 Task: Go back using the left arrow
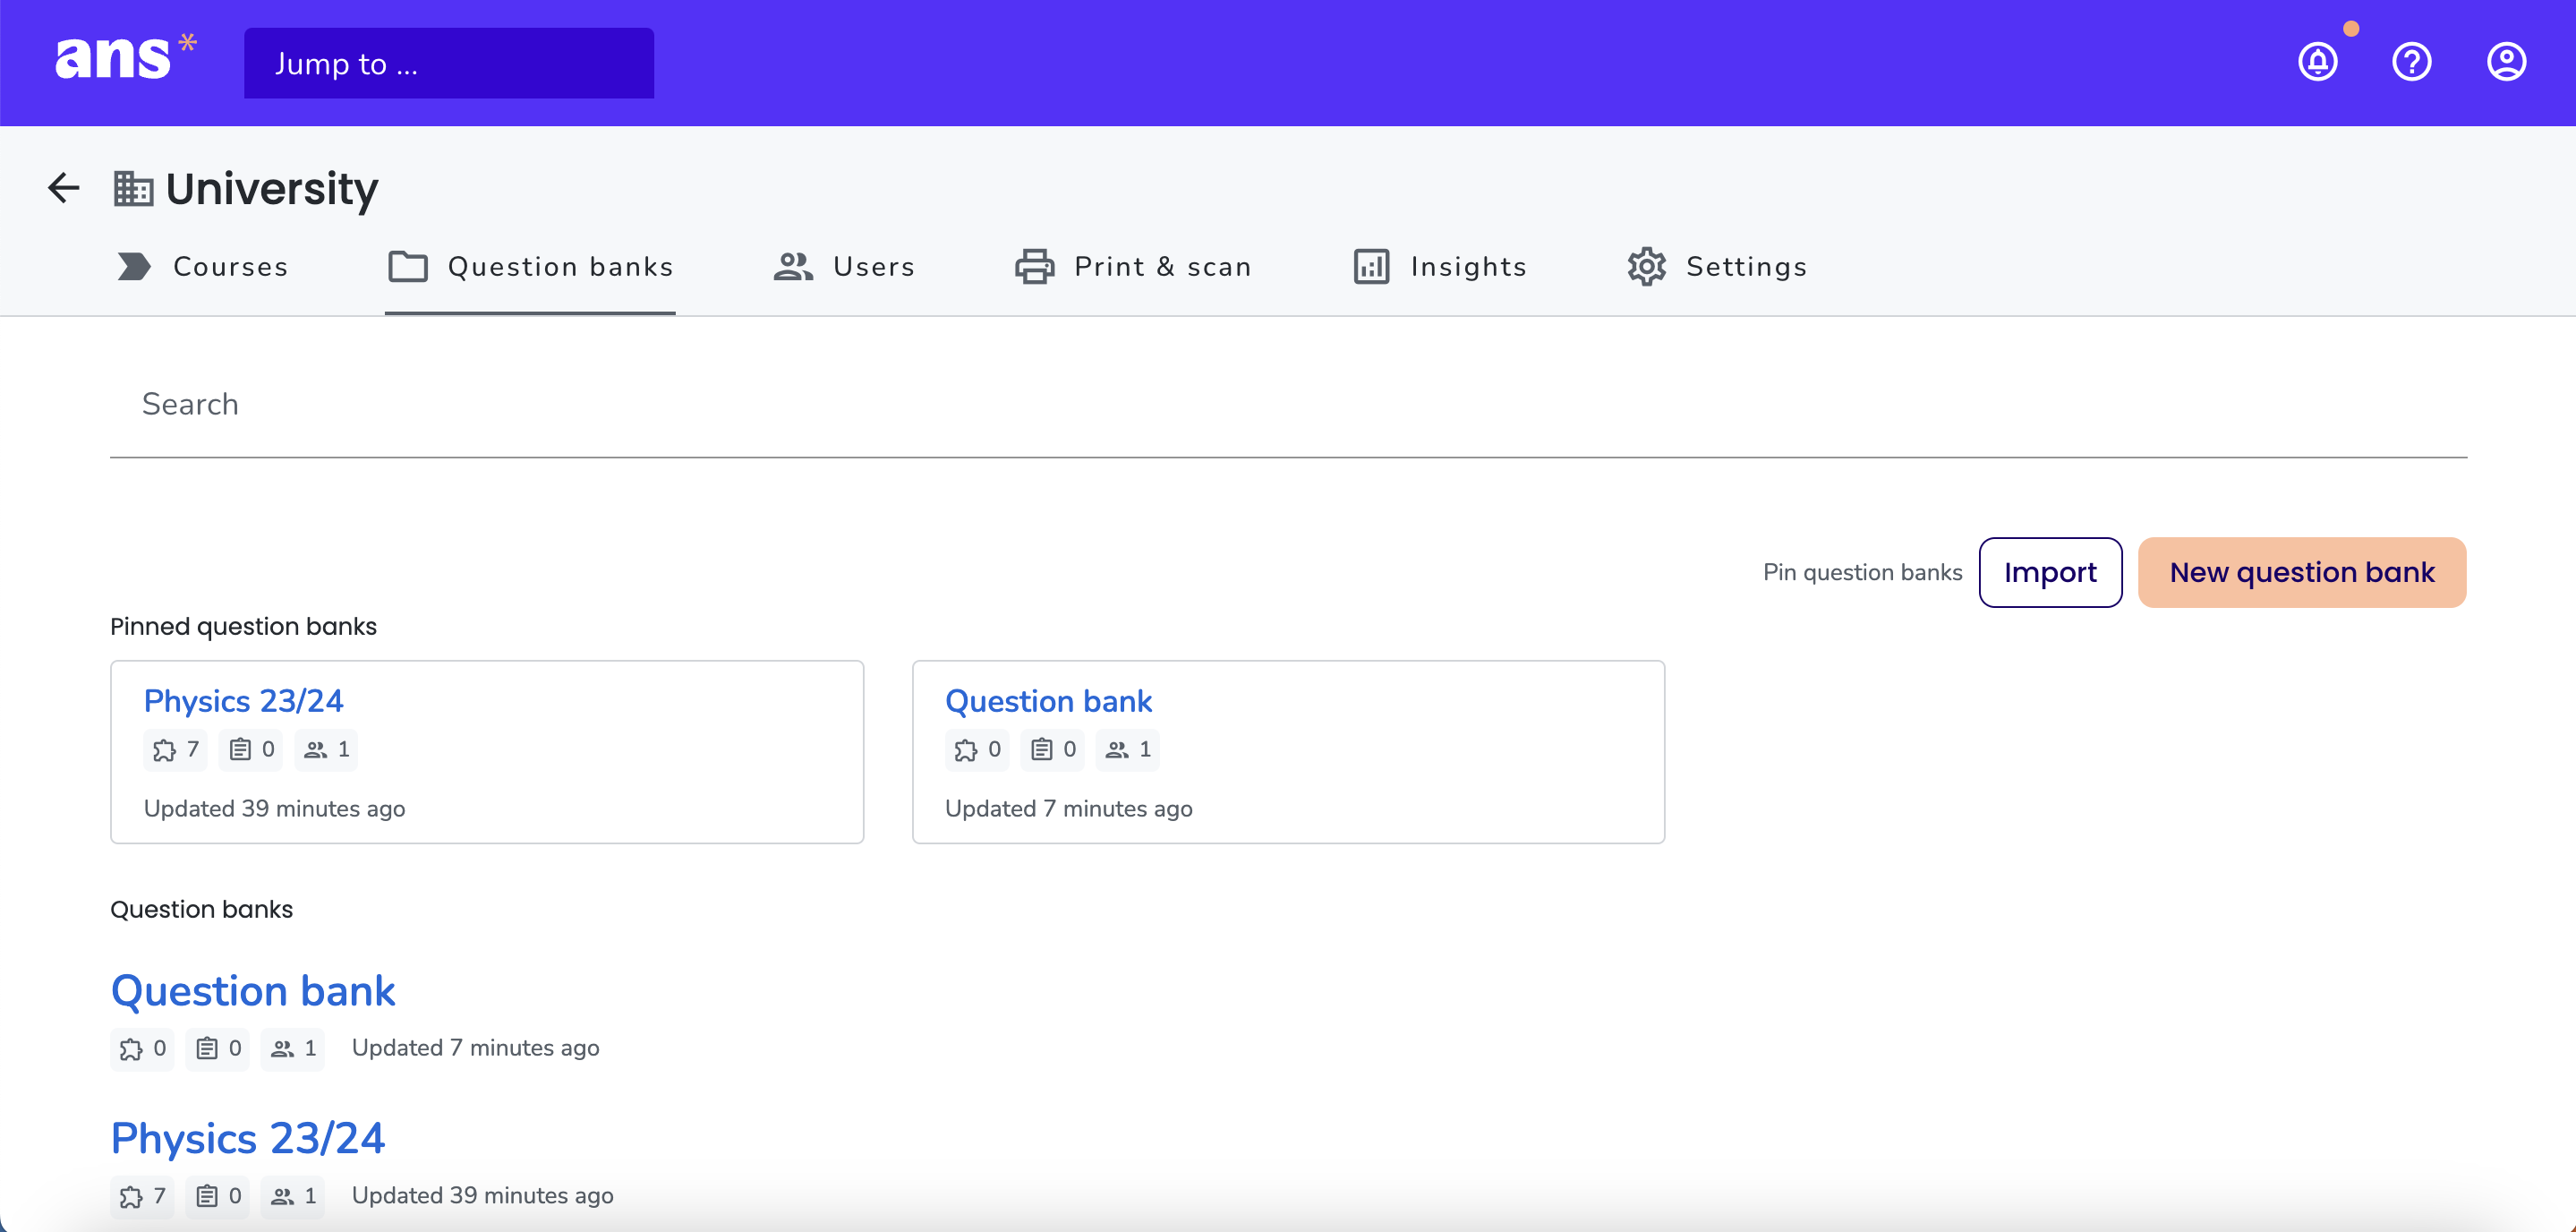[x=64, y=188]
